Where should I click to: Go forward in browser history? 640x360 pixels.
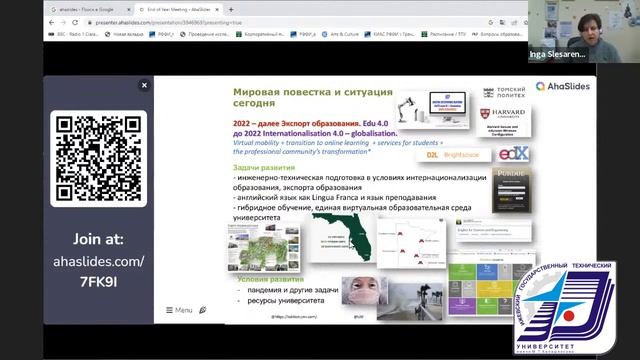click(x=63, y=22)
